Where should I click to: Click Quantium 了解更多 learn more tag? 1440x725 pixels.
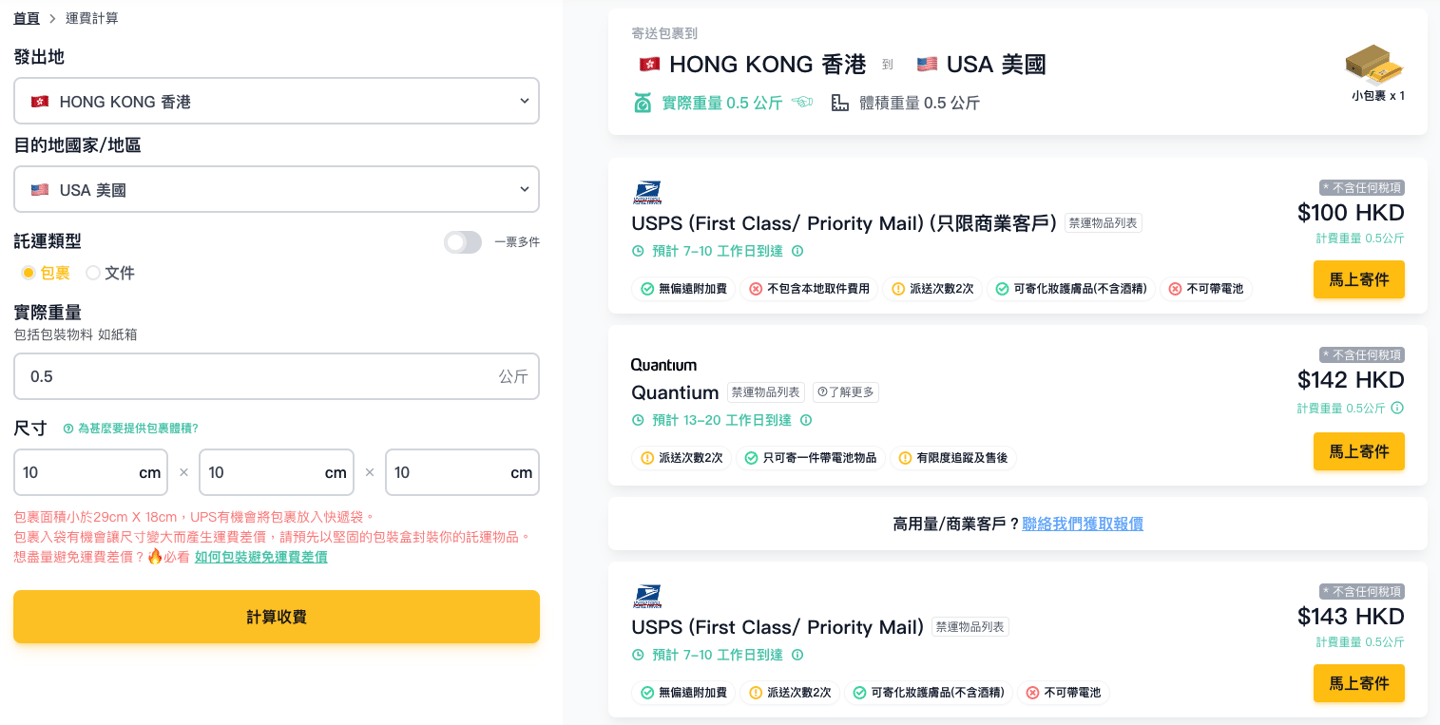tap(845, 392)
